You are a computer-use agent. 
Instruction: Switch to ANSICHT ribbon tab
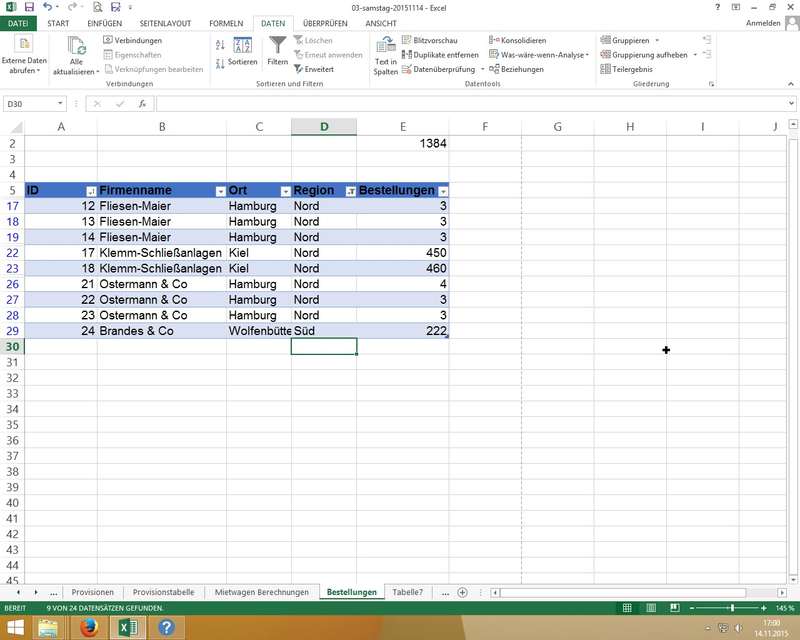pyautogui.click(x=381, y=23)
